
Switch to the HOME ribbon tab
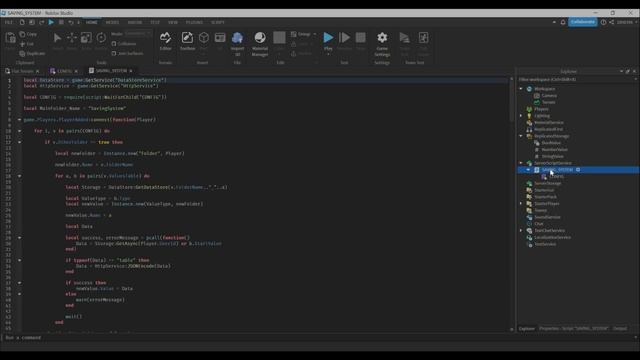tap(91, 22)
